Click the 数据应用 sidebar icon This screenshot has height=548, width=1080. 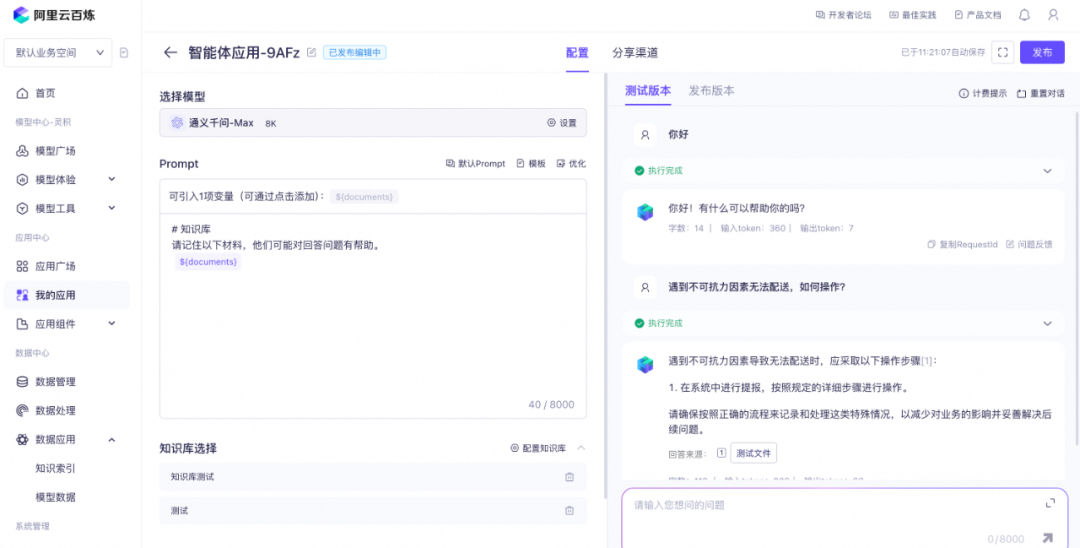point(22,439)
